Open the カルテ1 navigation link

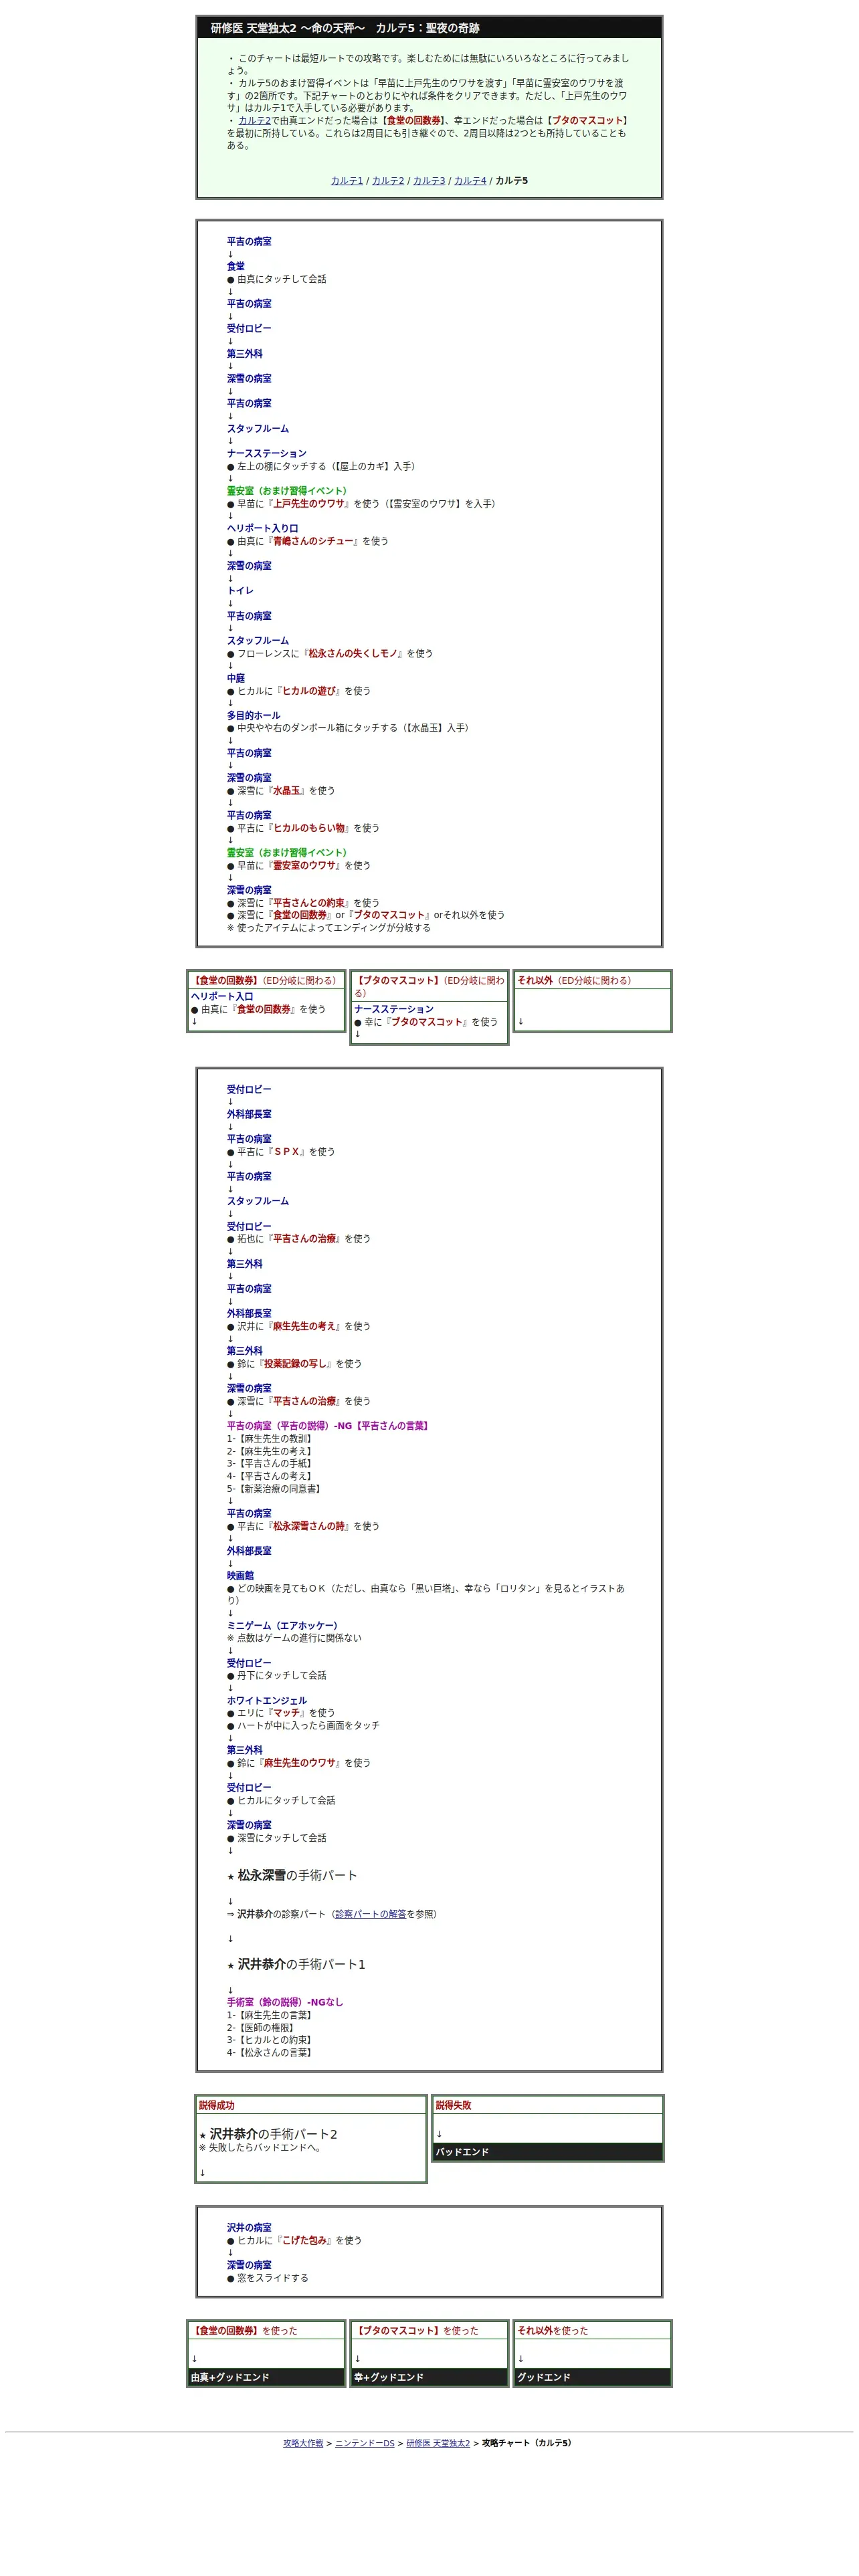pyautogui.click(x=347, y=181)
